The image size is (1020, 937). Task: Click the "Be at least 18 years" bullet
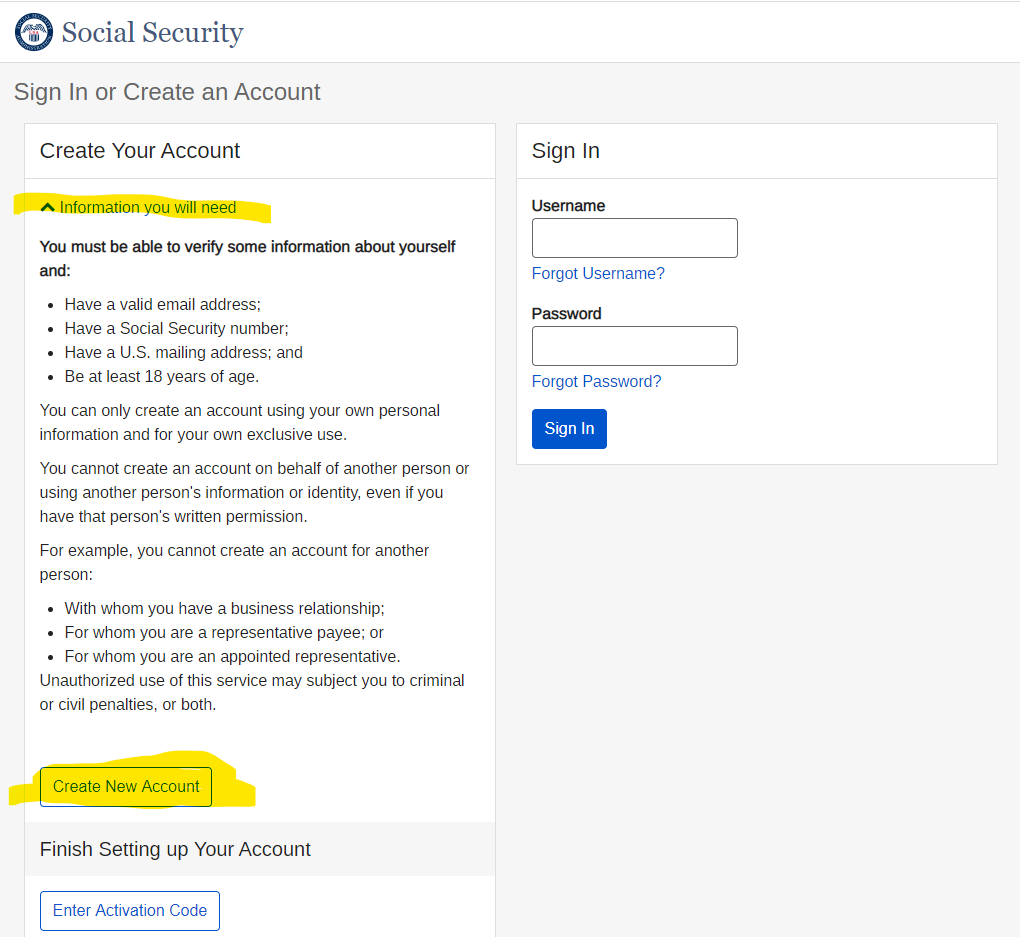click(161, 377)
